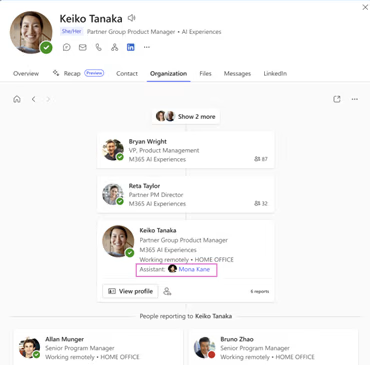Navigate back with left chevron arrow
370x365 pixels.
(x=34, y=99)
